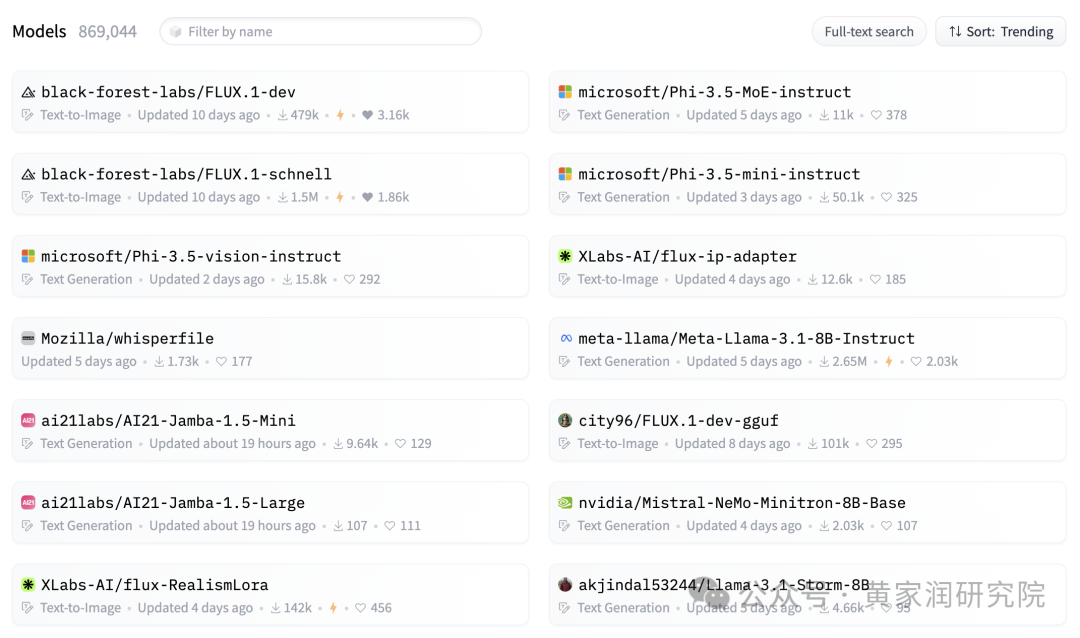This screenshot has width=1080, height=638.
Task: Click the task tag icon on Phi-3.5-MoE-instruct card
Action: click(564, 115)
